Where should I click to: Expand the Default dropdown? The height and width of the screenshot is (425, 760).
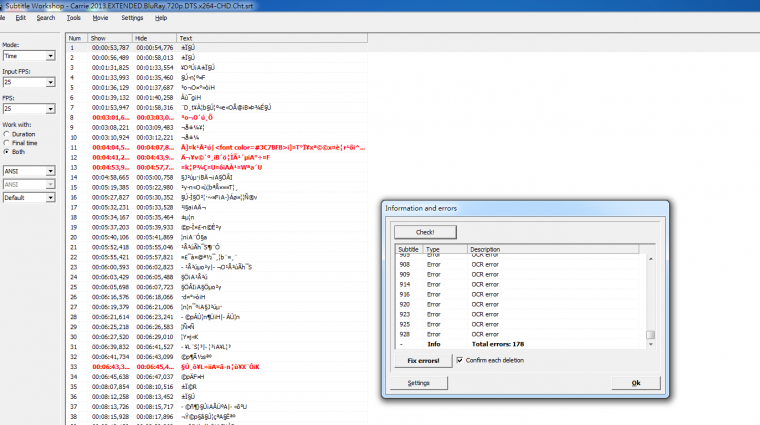point(50,198)
